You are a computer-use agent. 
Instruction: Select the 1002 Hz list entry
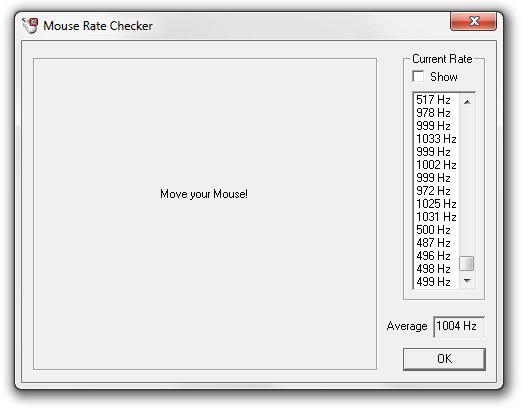(436, 165)
